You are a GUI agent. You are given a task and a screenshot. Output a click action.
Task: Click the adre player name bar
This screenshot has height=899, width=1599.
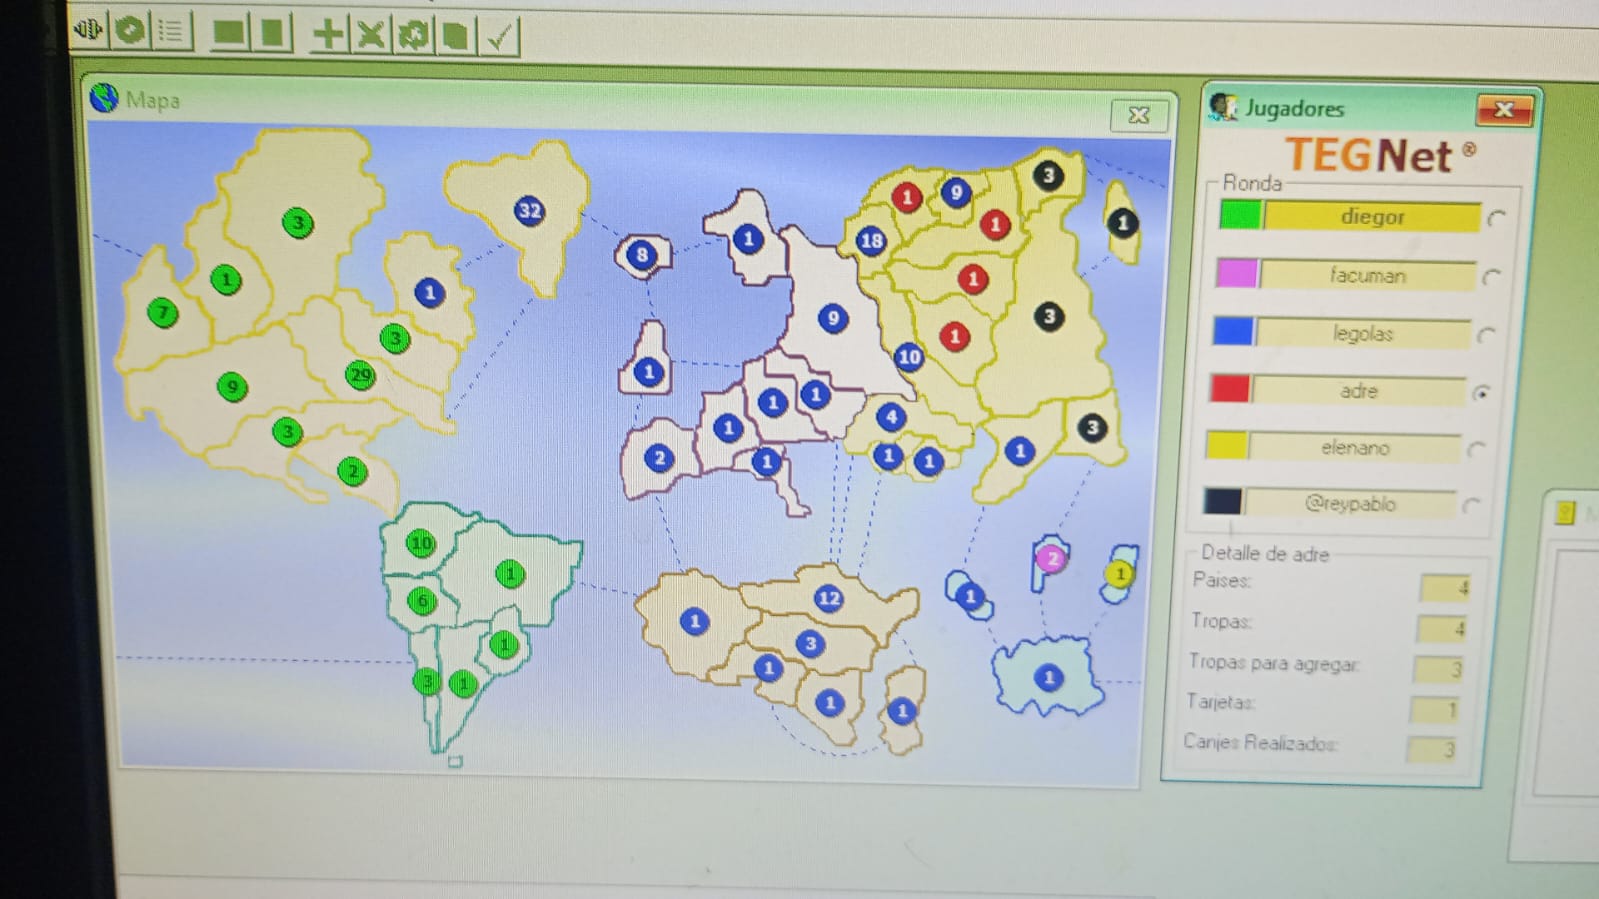tap(1358, 391)
